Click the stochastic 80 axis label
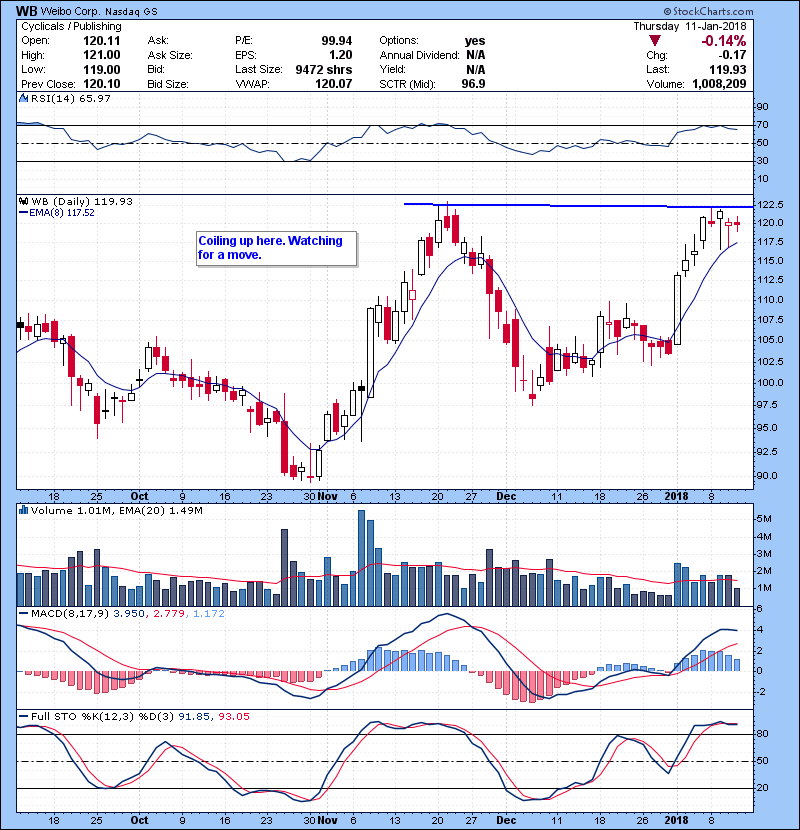 pyautogui.click(x=762, y=734)
